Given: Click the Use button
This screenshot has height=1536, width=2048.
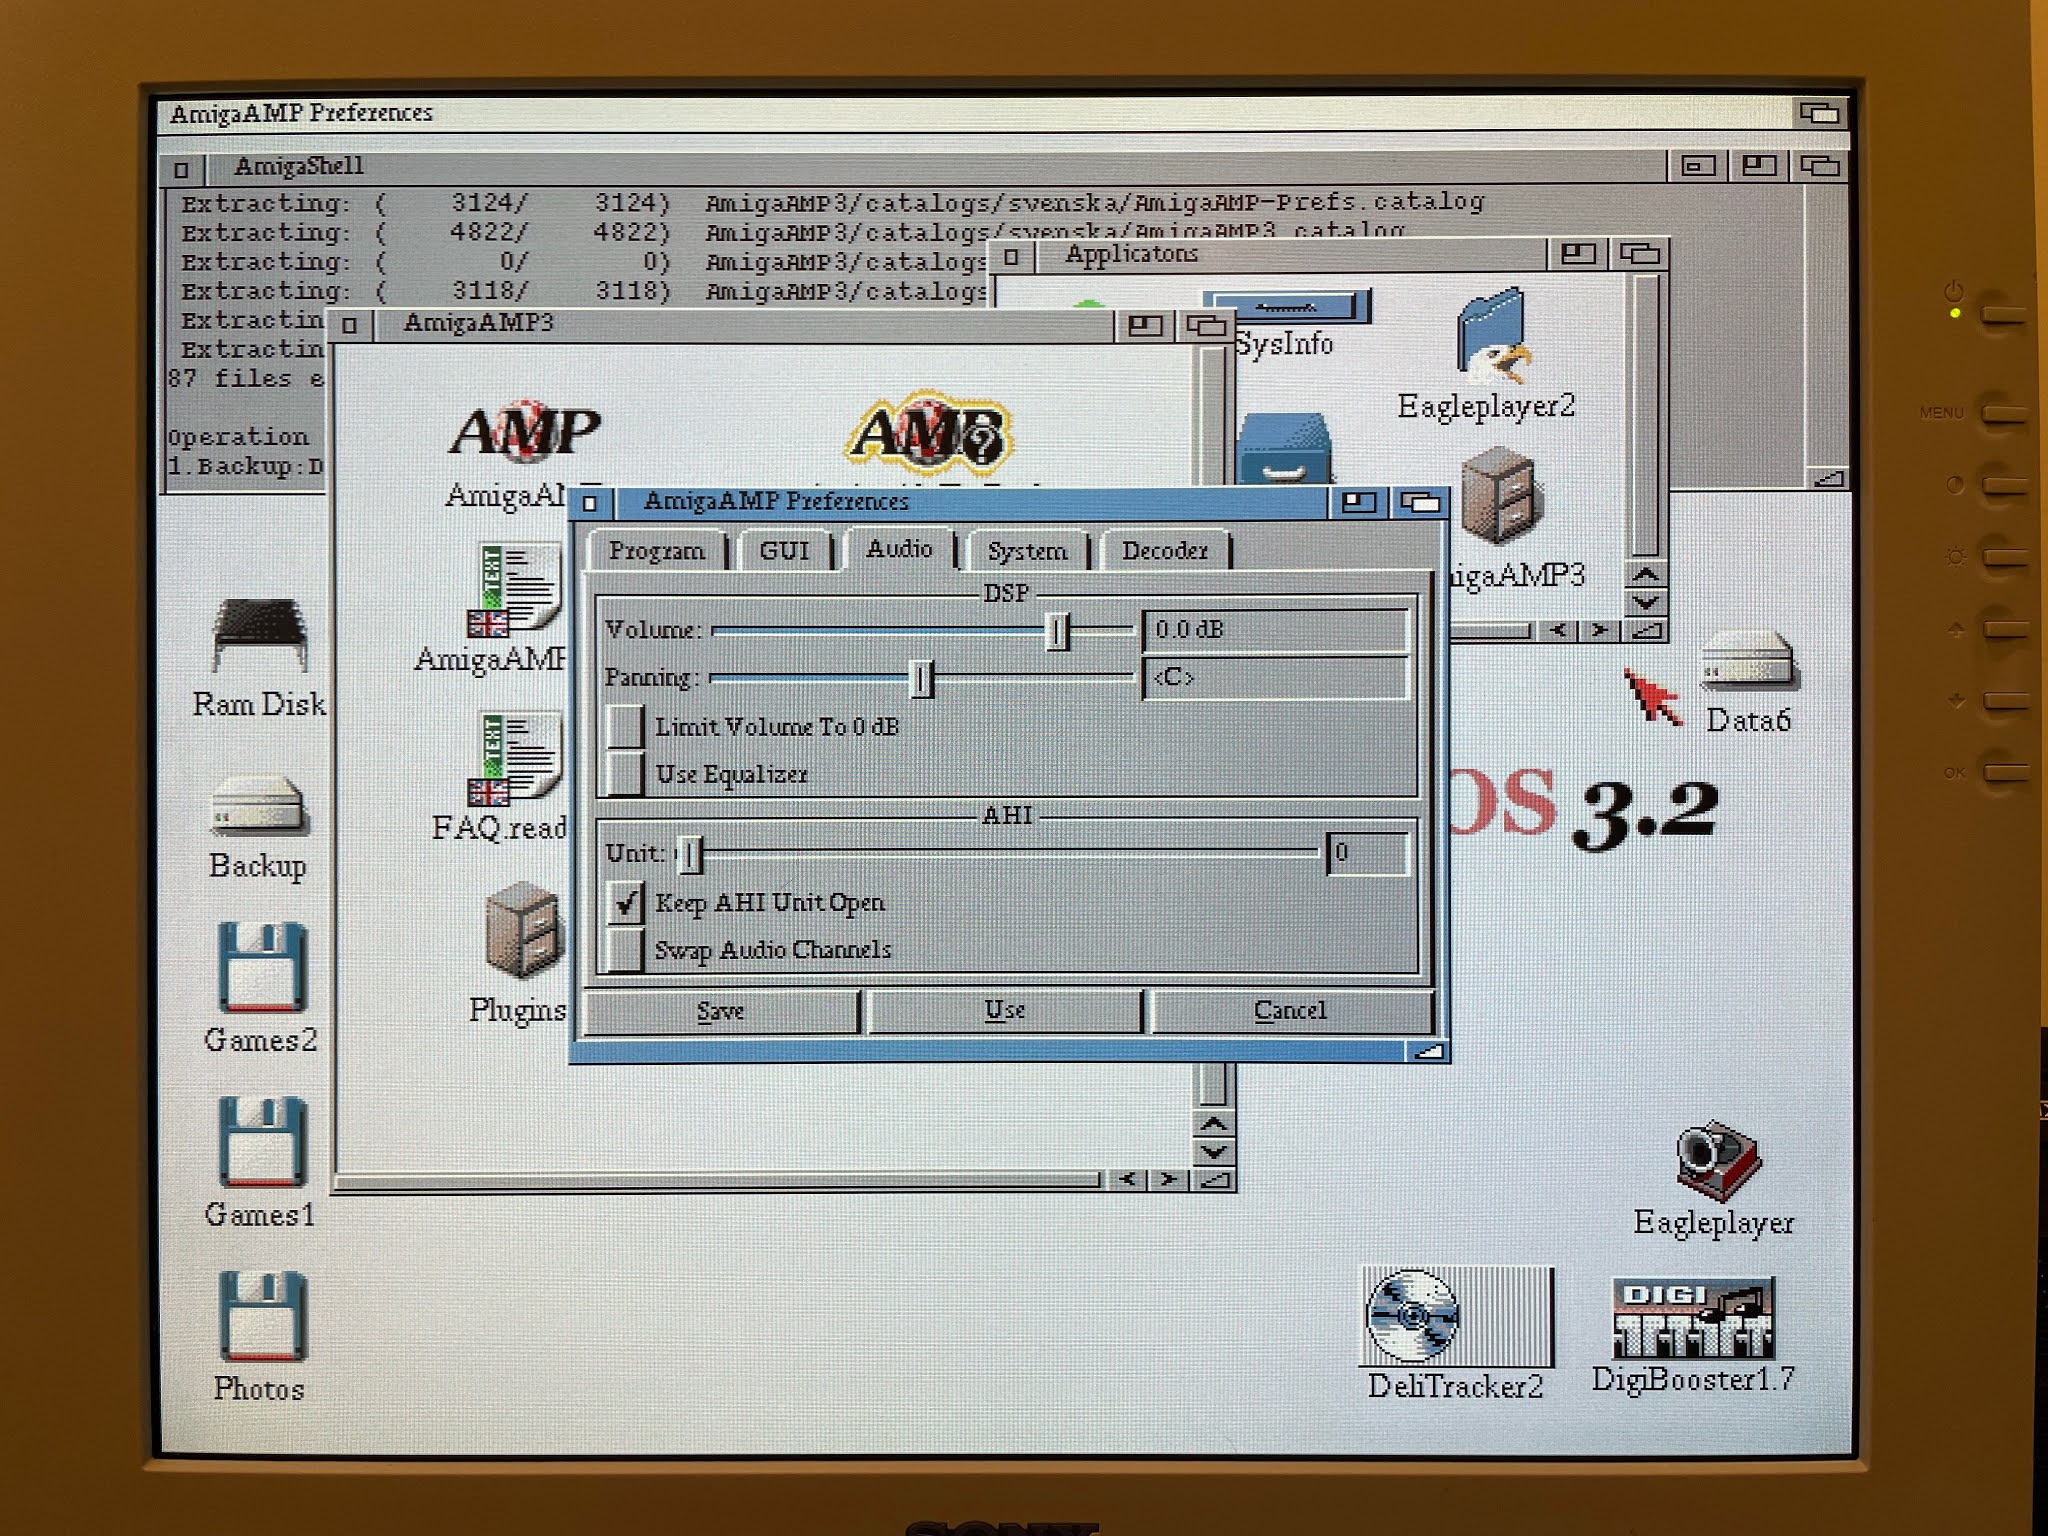Looking at the screenshot, I should [x=1005, y=1011].
